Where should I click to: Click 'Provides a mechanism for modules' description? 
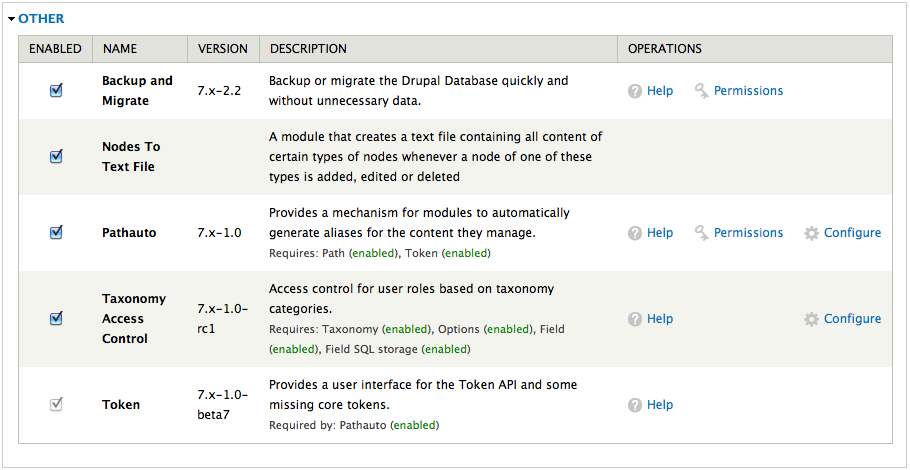[420, 223]
